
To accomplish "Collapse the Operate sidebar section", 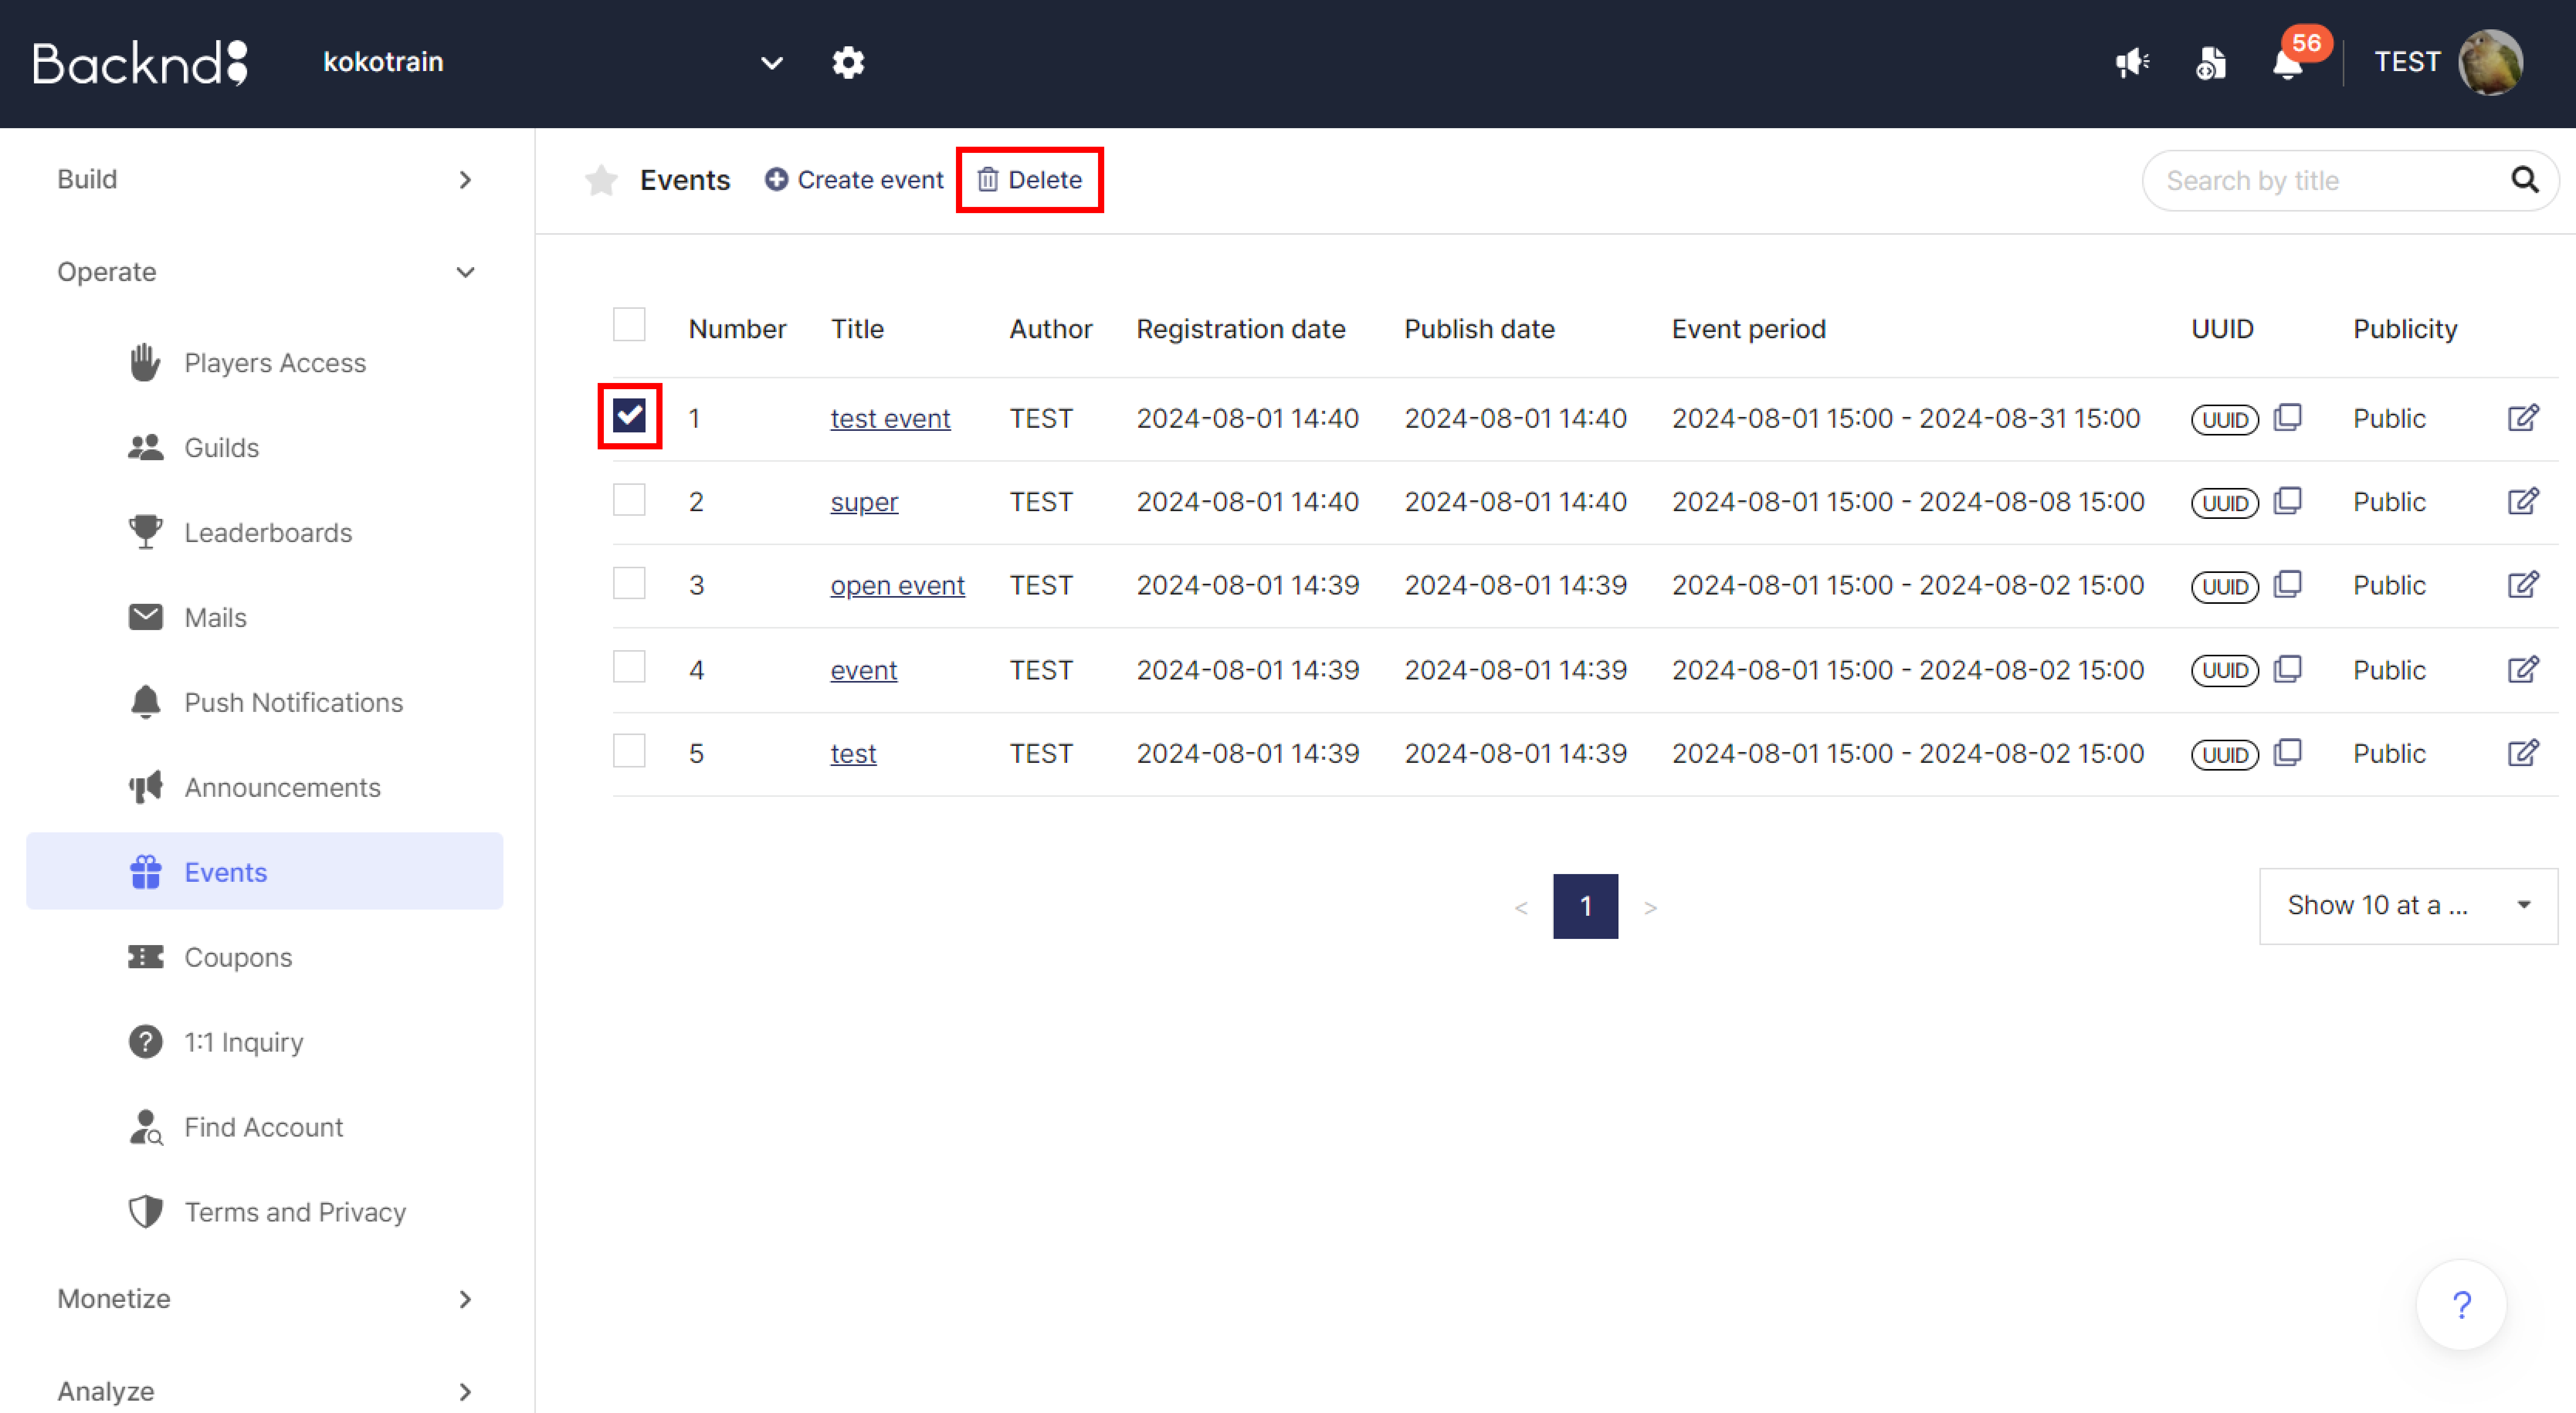I will point(265,272).
